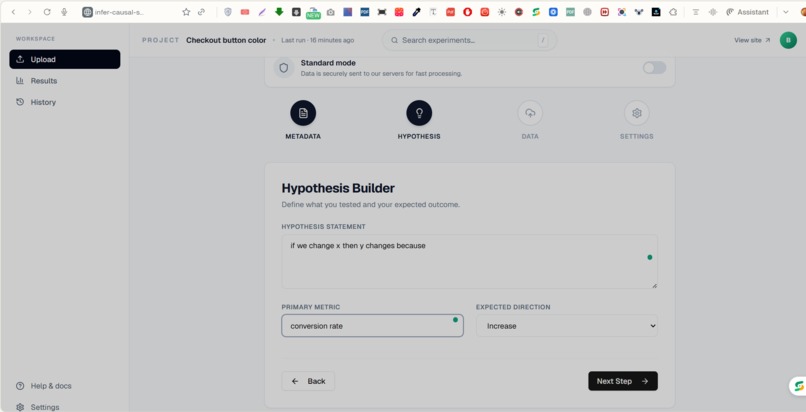Click the black download-box extension icon
The width and height of the screenshot is (806, 412).
click(x=296, y=12)
